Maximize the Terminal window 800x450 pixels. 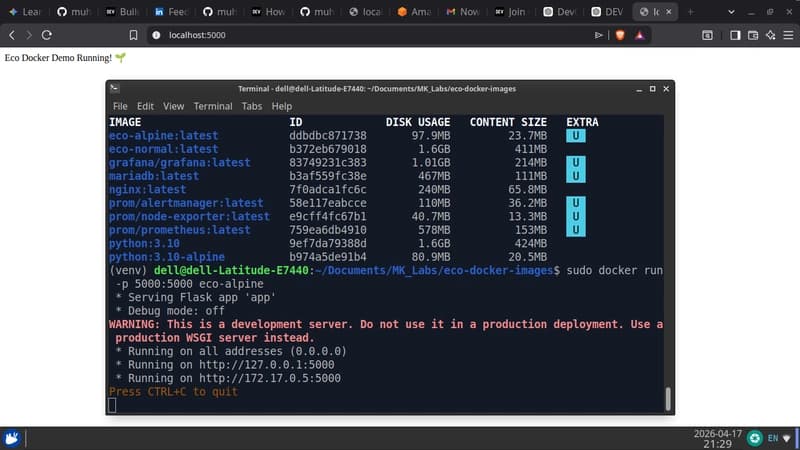653,89
